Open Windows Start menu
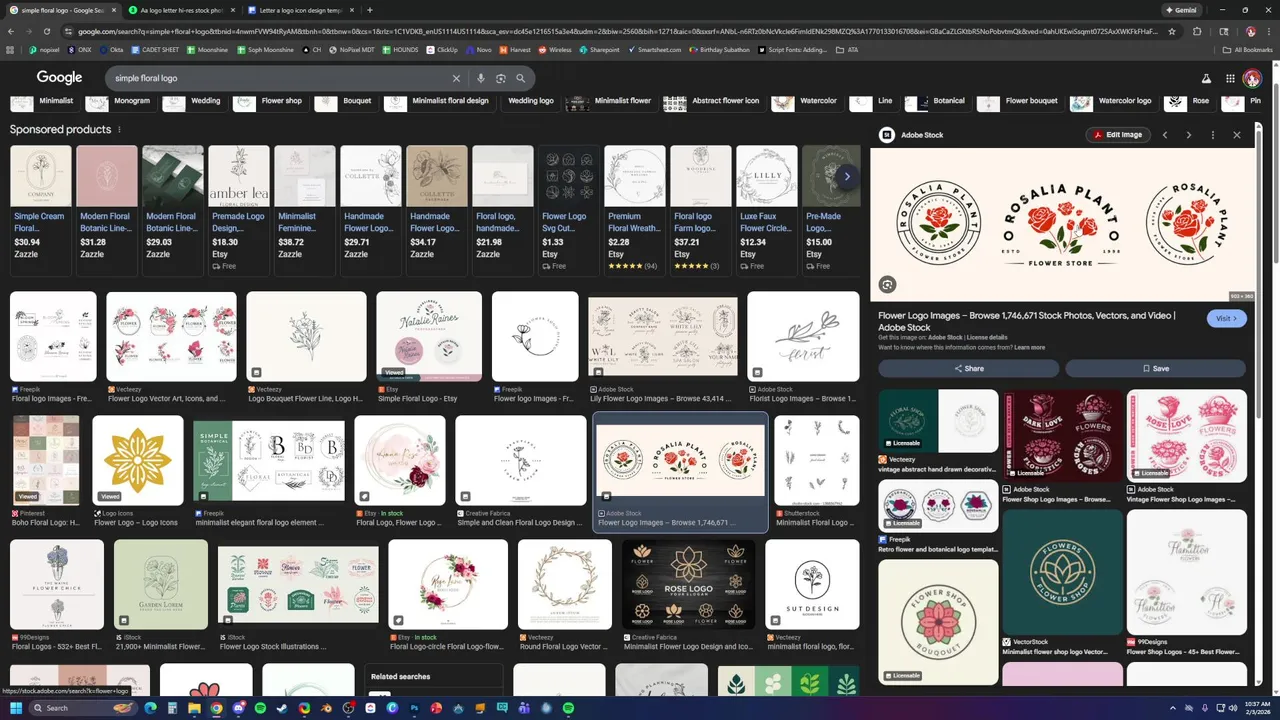The width and height of the screenshot is (1280, 720). point(14,708)
